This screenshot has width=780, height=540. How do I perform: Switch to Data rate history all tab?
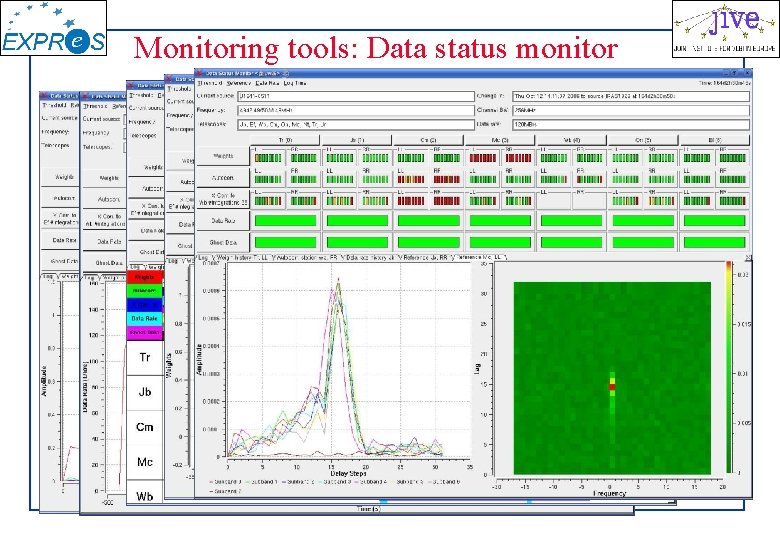click(371, 258)
